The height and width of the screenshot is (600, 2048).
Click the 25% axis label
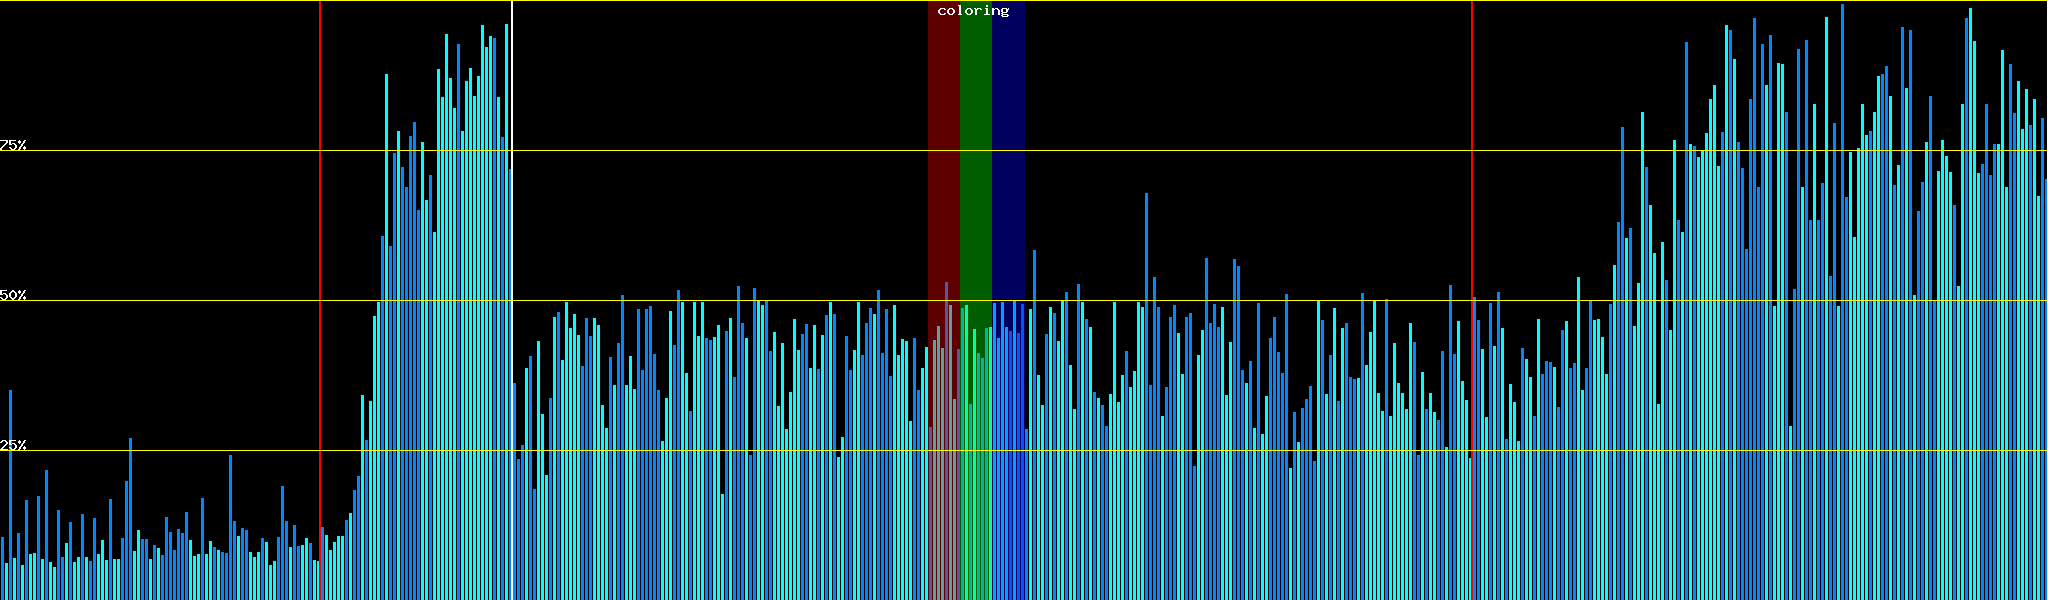point(13,445)
